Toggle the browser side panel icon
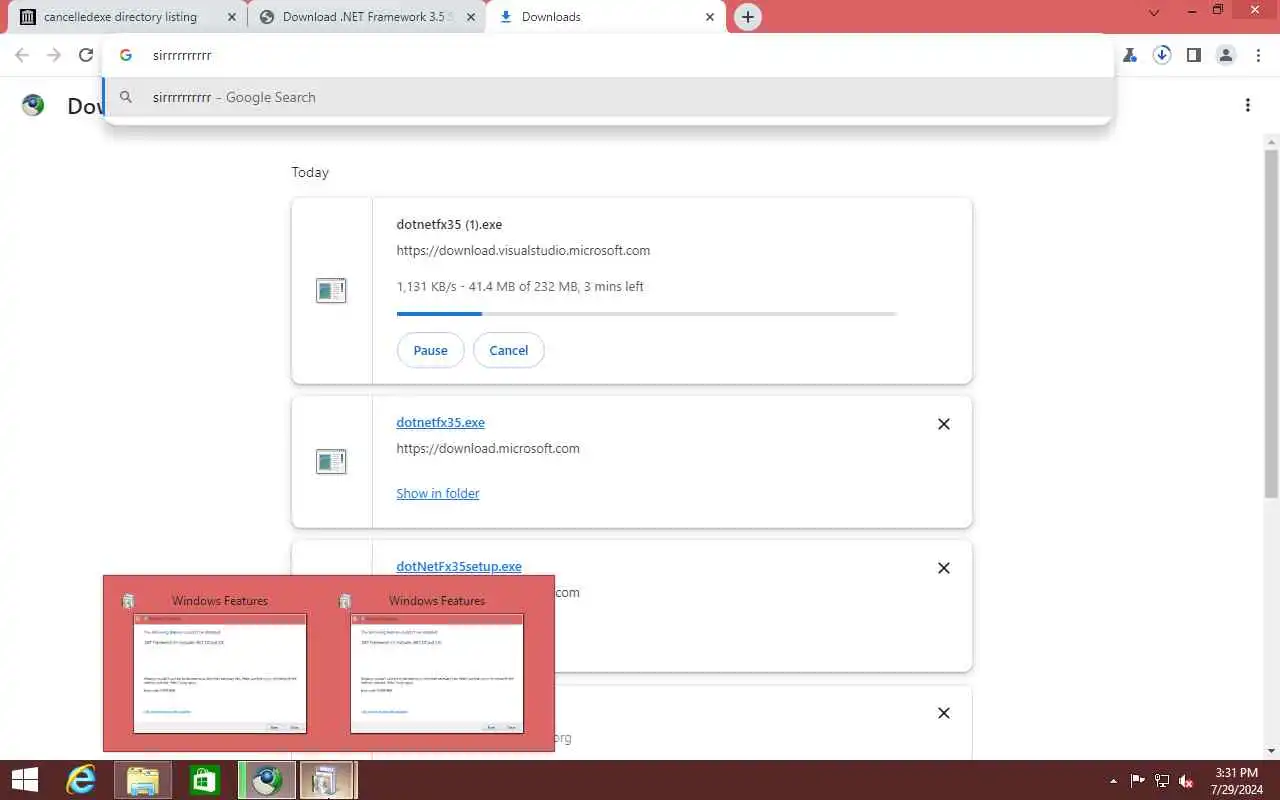 pos(1193,56)
